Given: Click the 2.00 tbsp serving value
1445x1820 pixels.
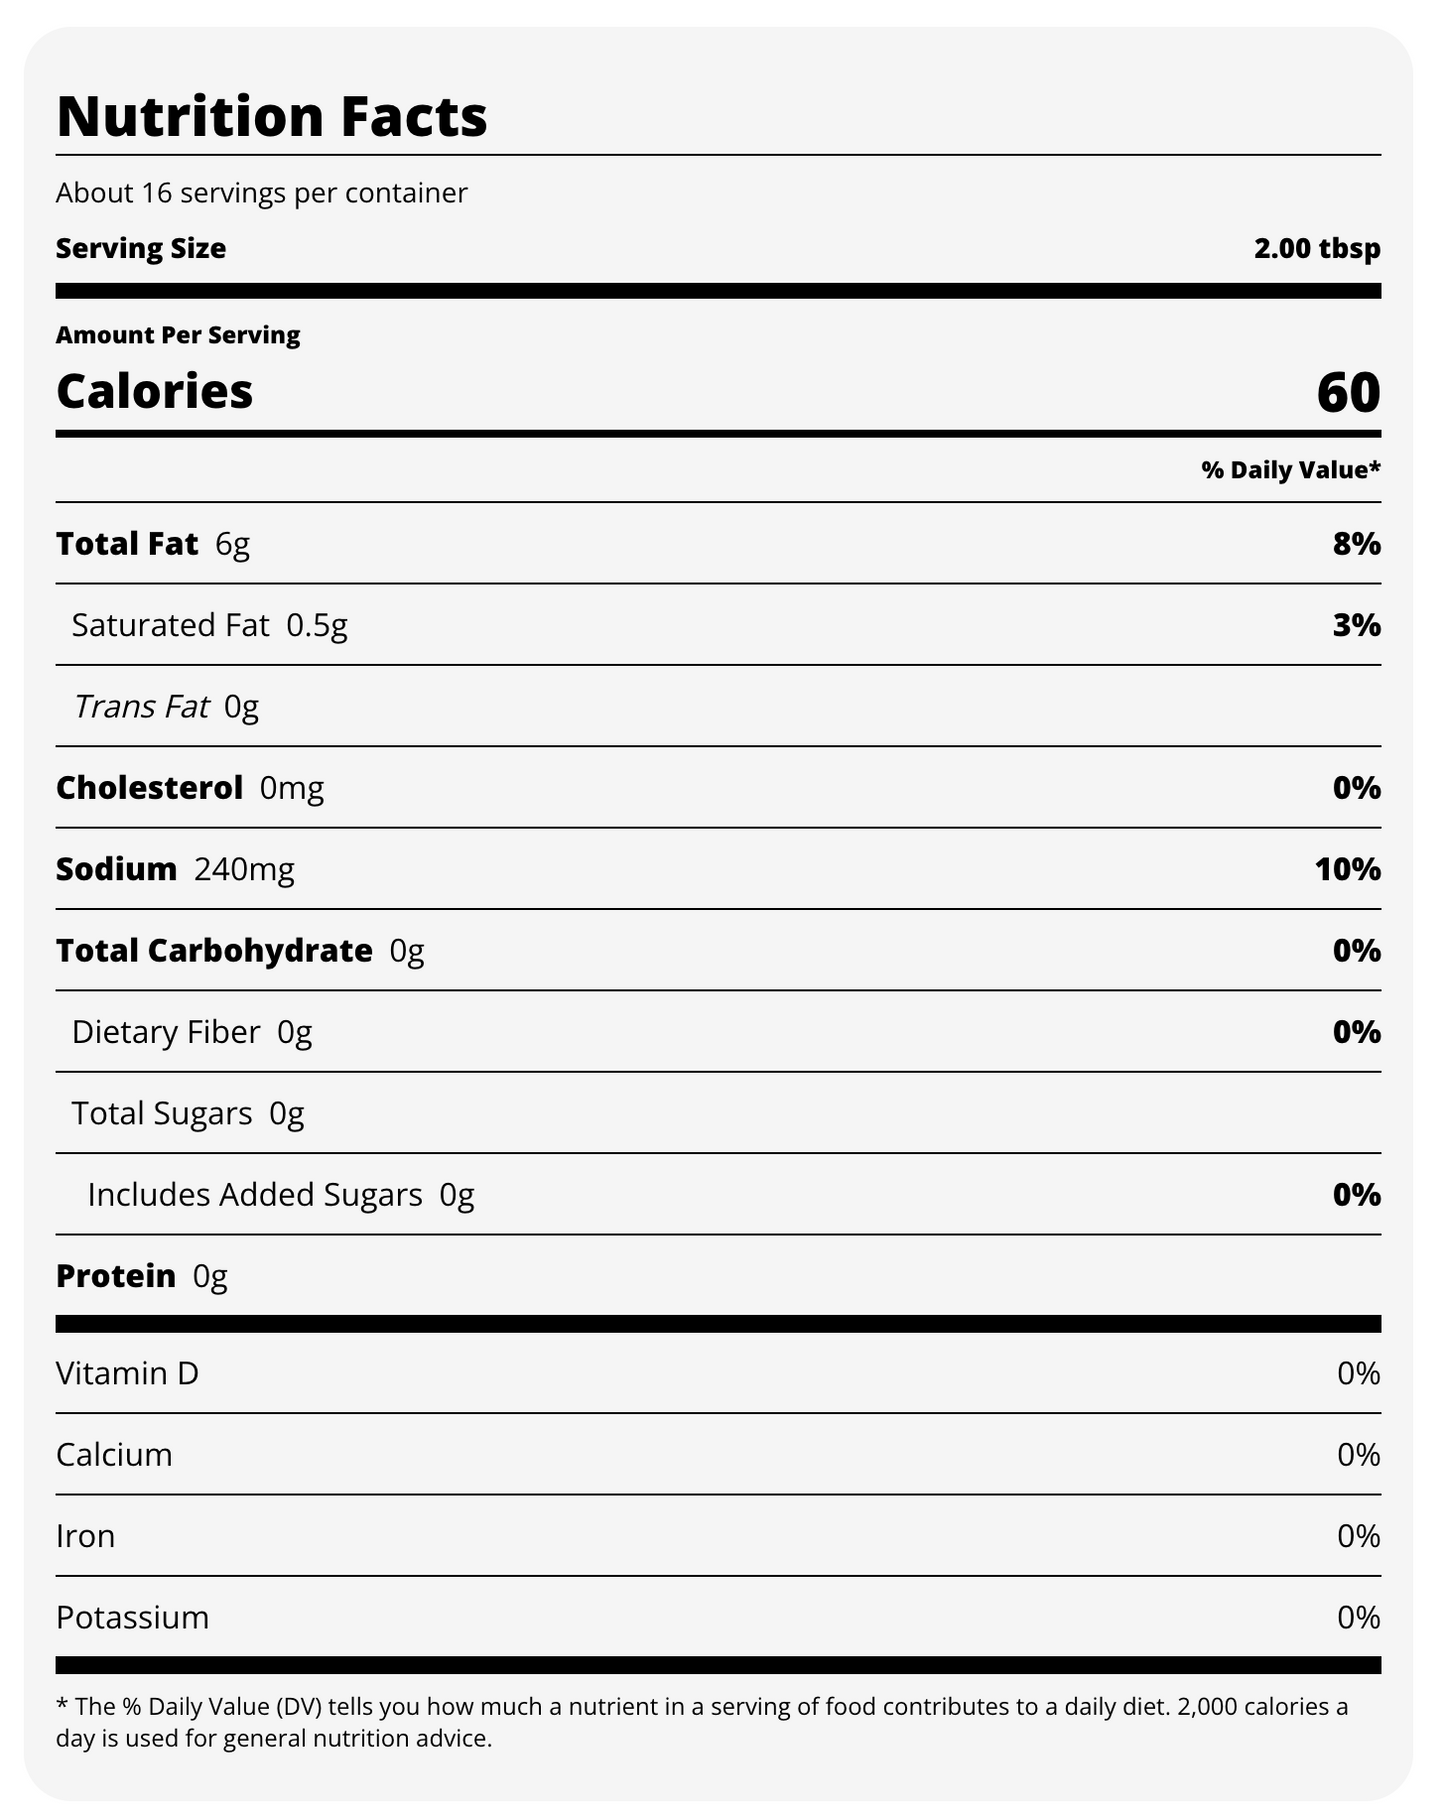Looking at the screenshot, I should (1317, 248).
